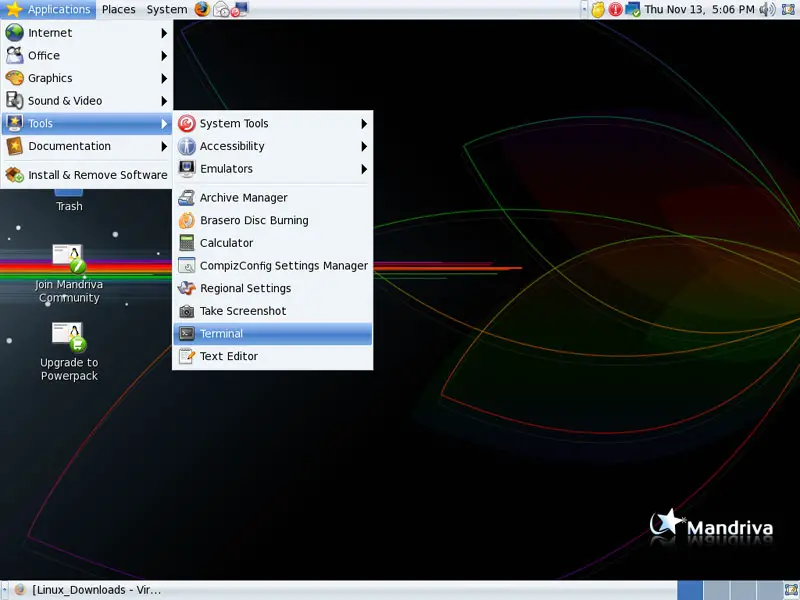Select the Trash desktop icon
The width and height of the screenshot is (800, 600).
tap(69, 201)
